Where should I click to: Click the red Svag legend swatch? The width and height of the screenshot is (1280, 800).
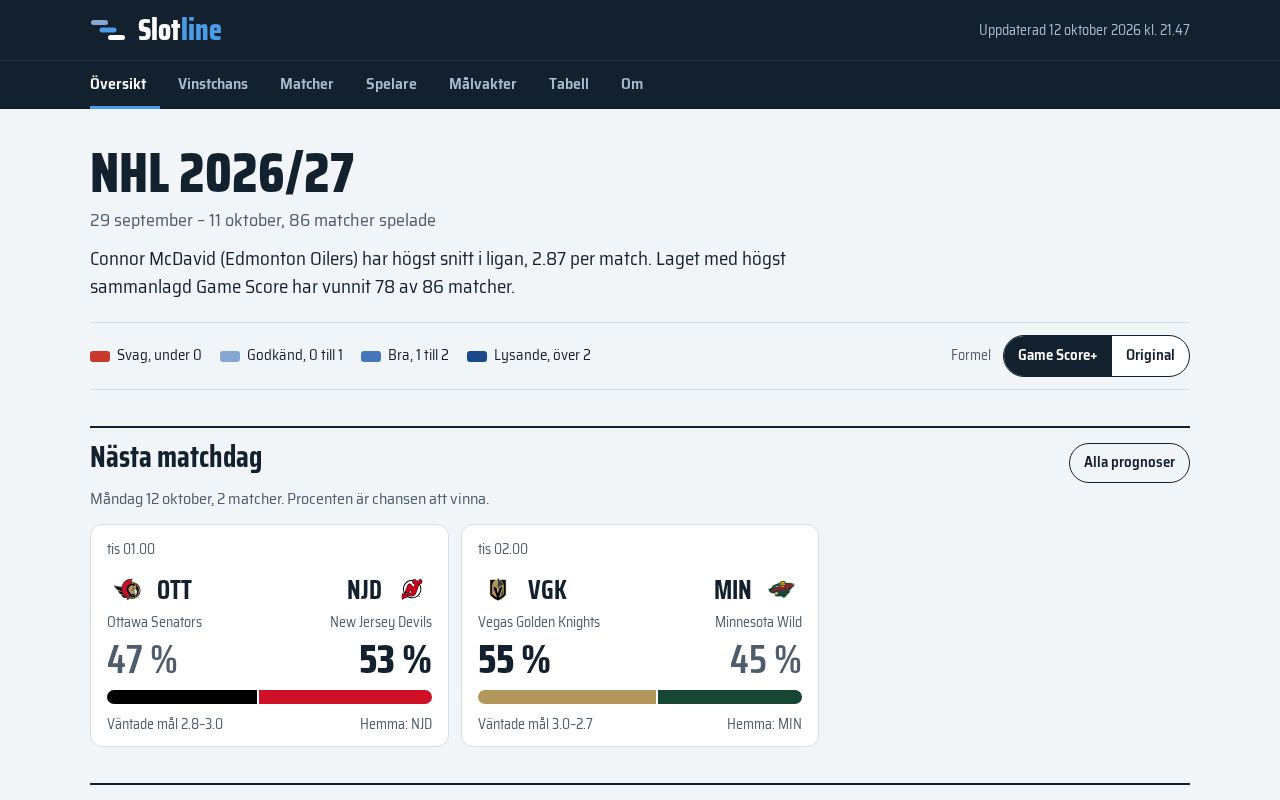click(100, 356)
